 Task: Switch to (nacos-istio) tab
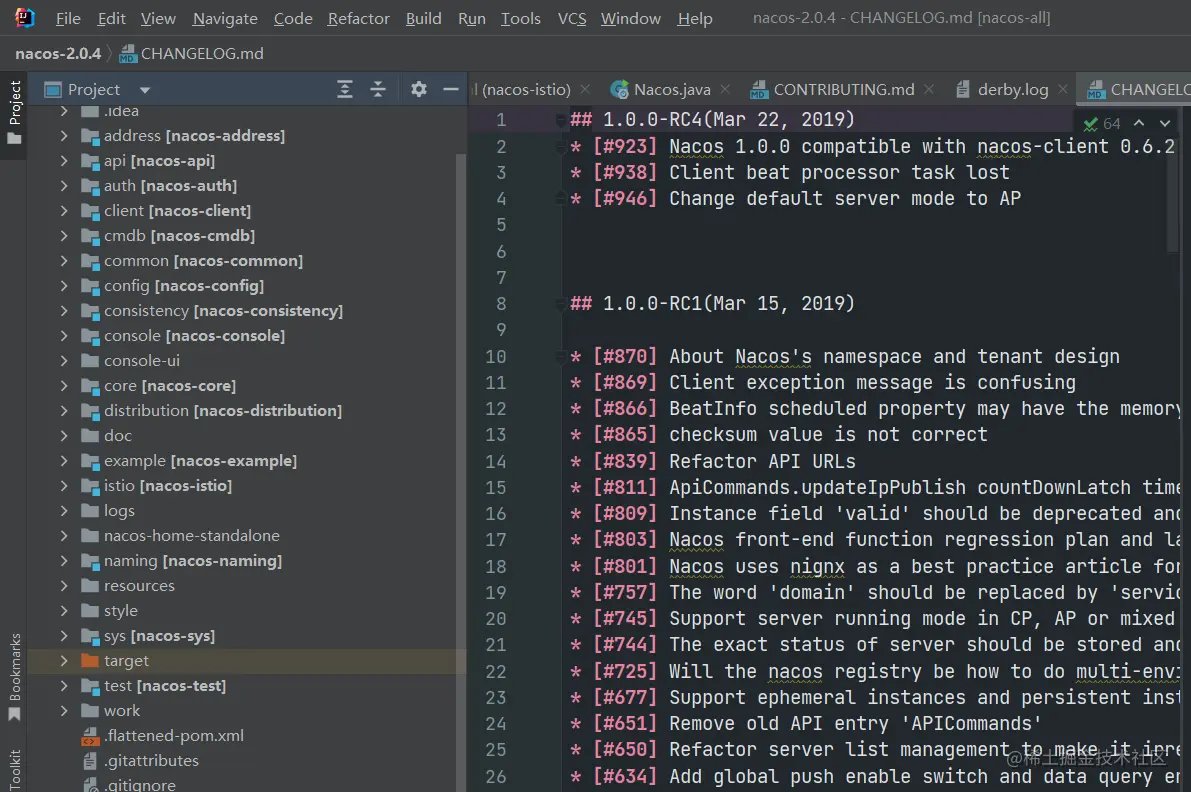point(524,90)
